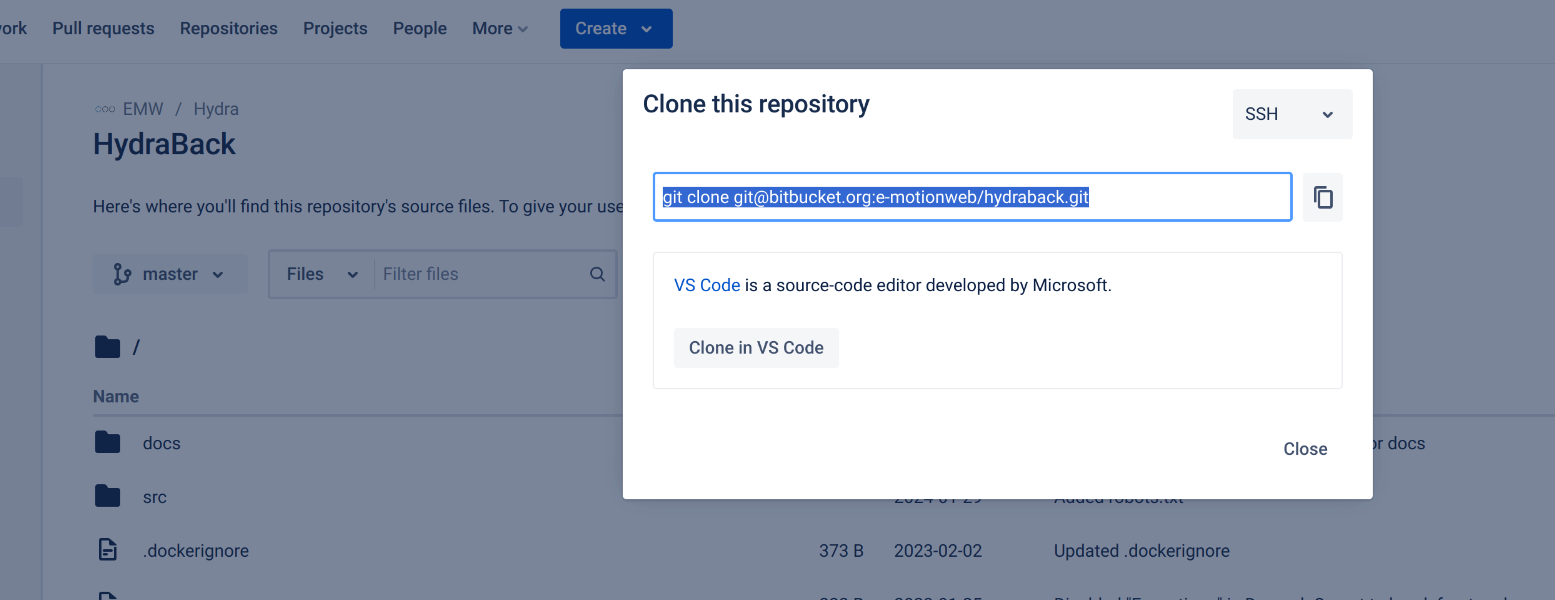Click the git clone URL text field

[971, 198]
